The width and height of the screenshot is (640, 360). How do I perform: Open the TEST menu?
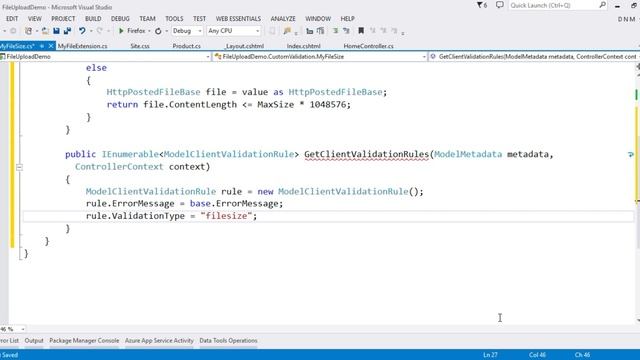(x=199, y=19)
